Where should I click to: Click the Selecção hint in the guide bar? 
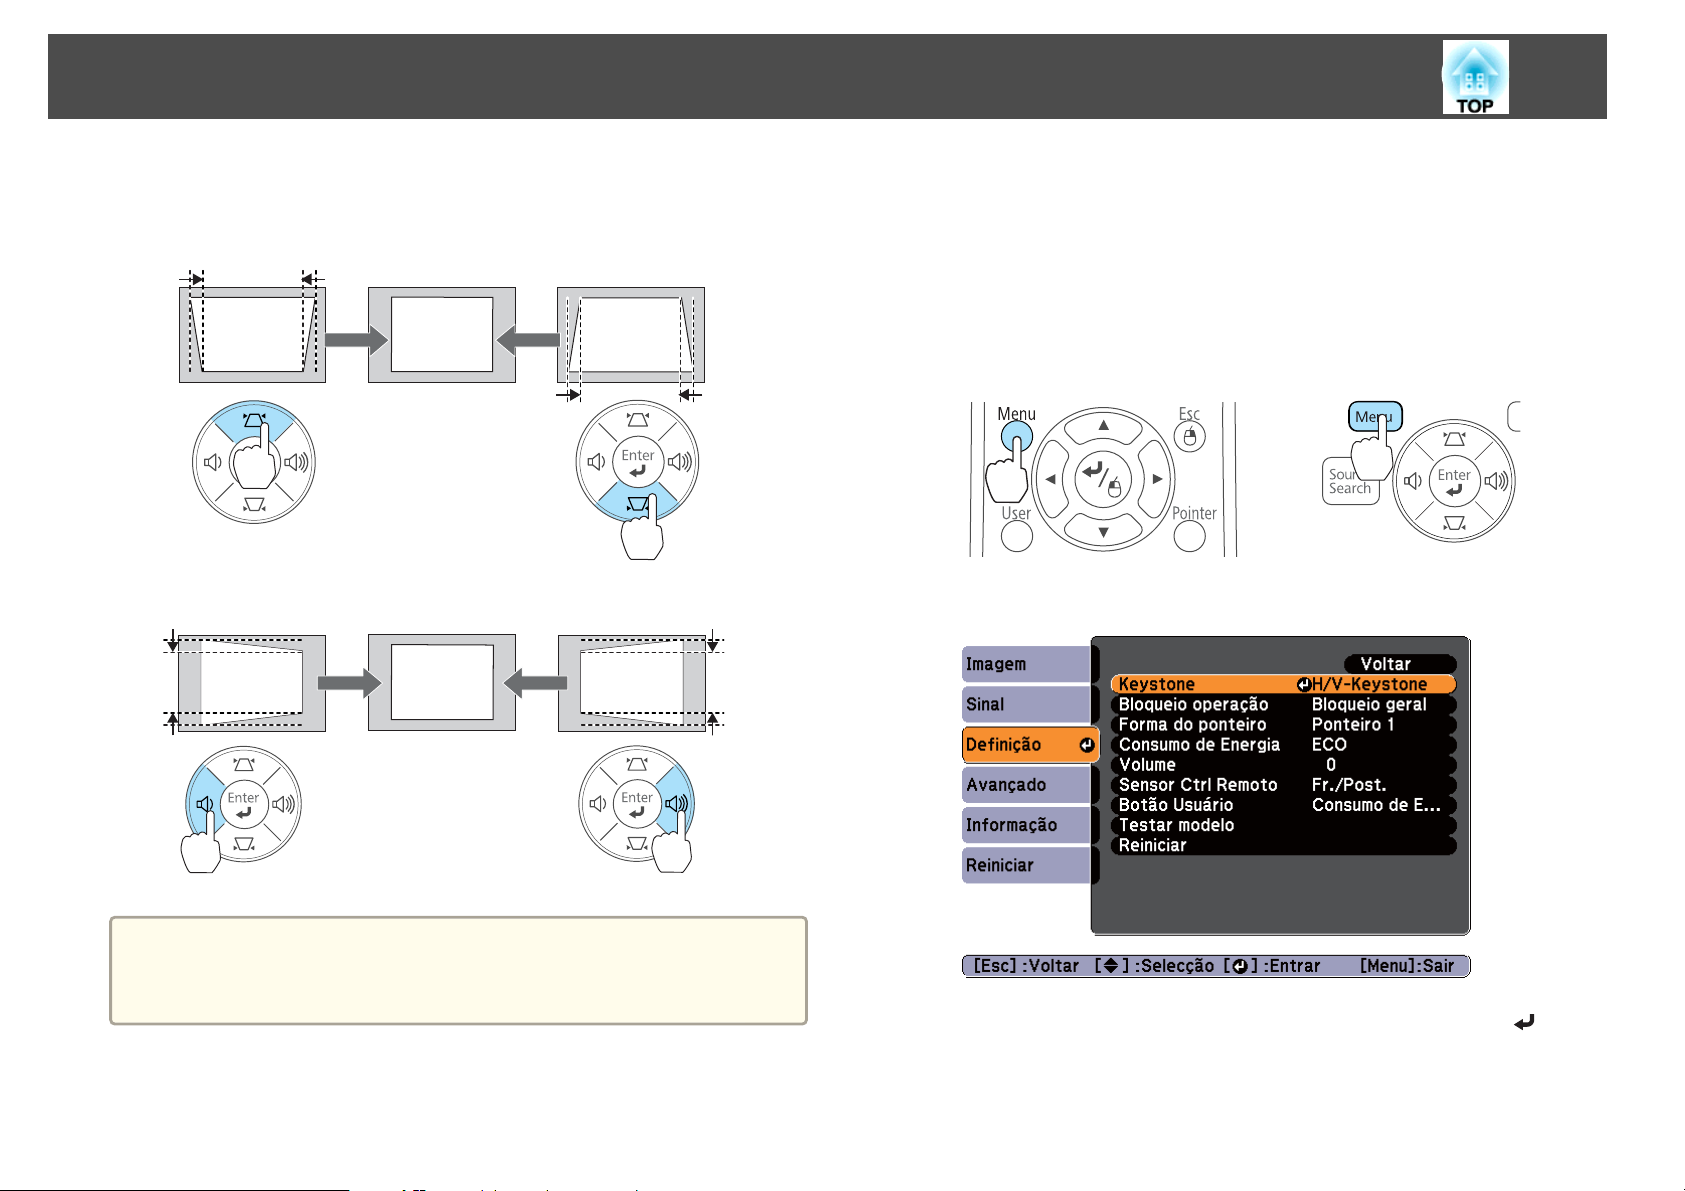pos(1154,966)
